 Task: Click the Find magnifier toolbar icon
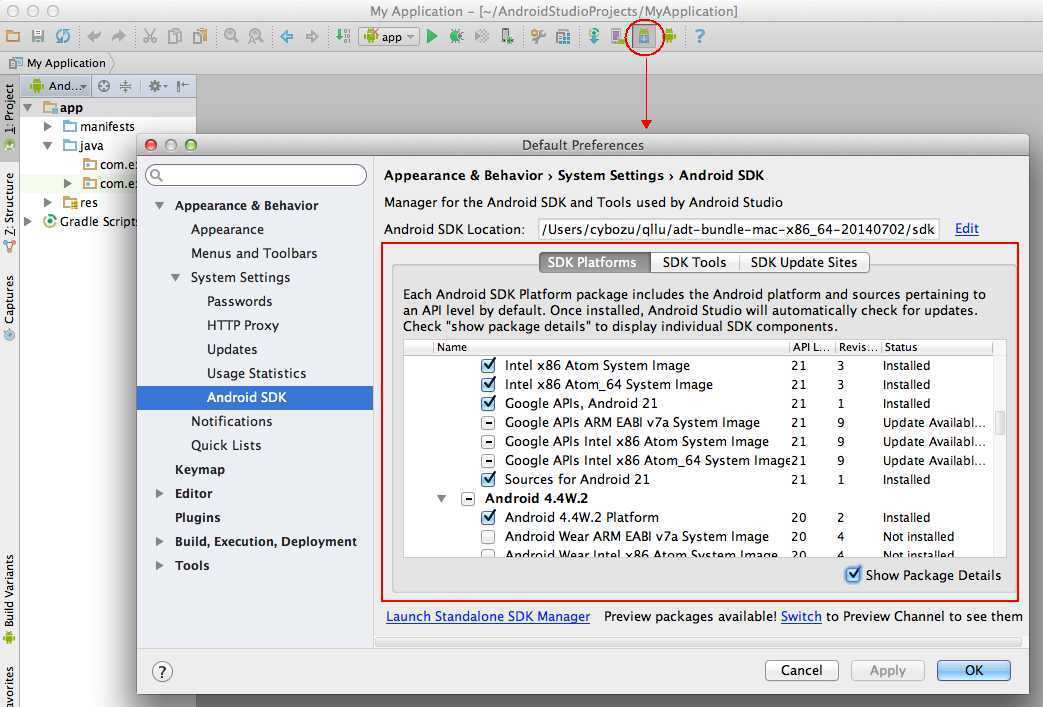[x=231, y=37]
